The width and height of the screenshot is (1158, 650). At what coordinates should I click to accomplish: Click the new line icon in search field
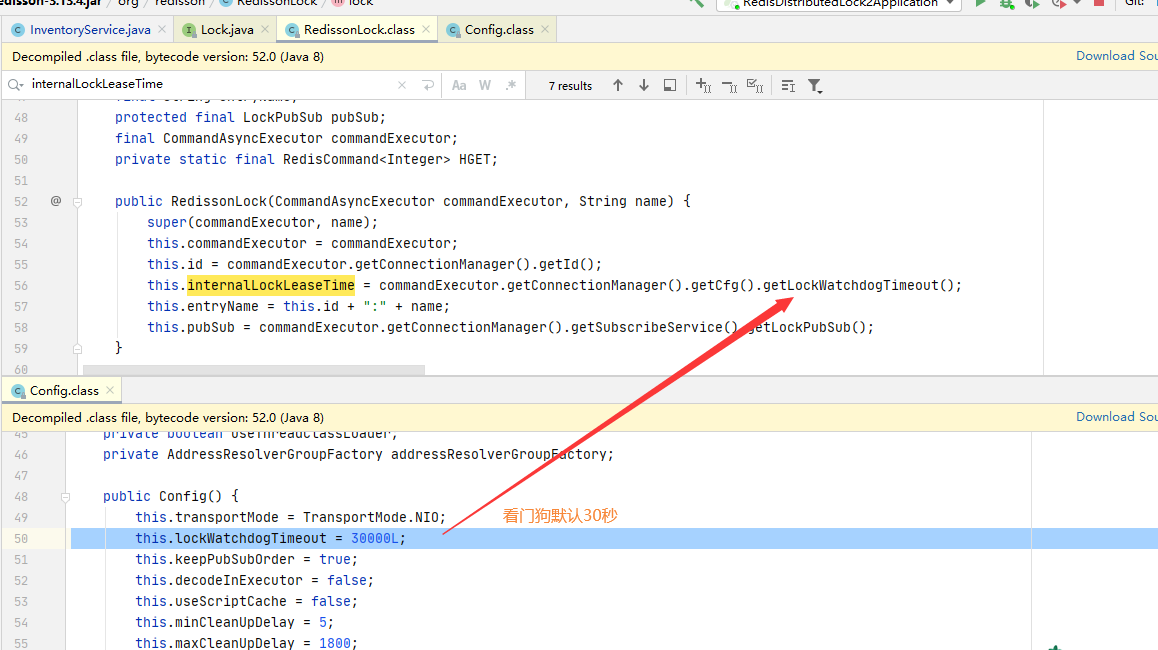point(428,85)
